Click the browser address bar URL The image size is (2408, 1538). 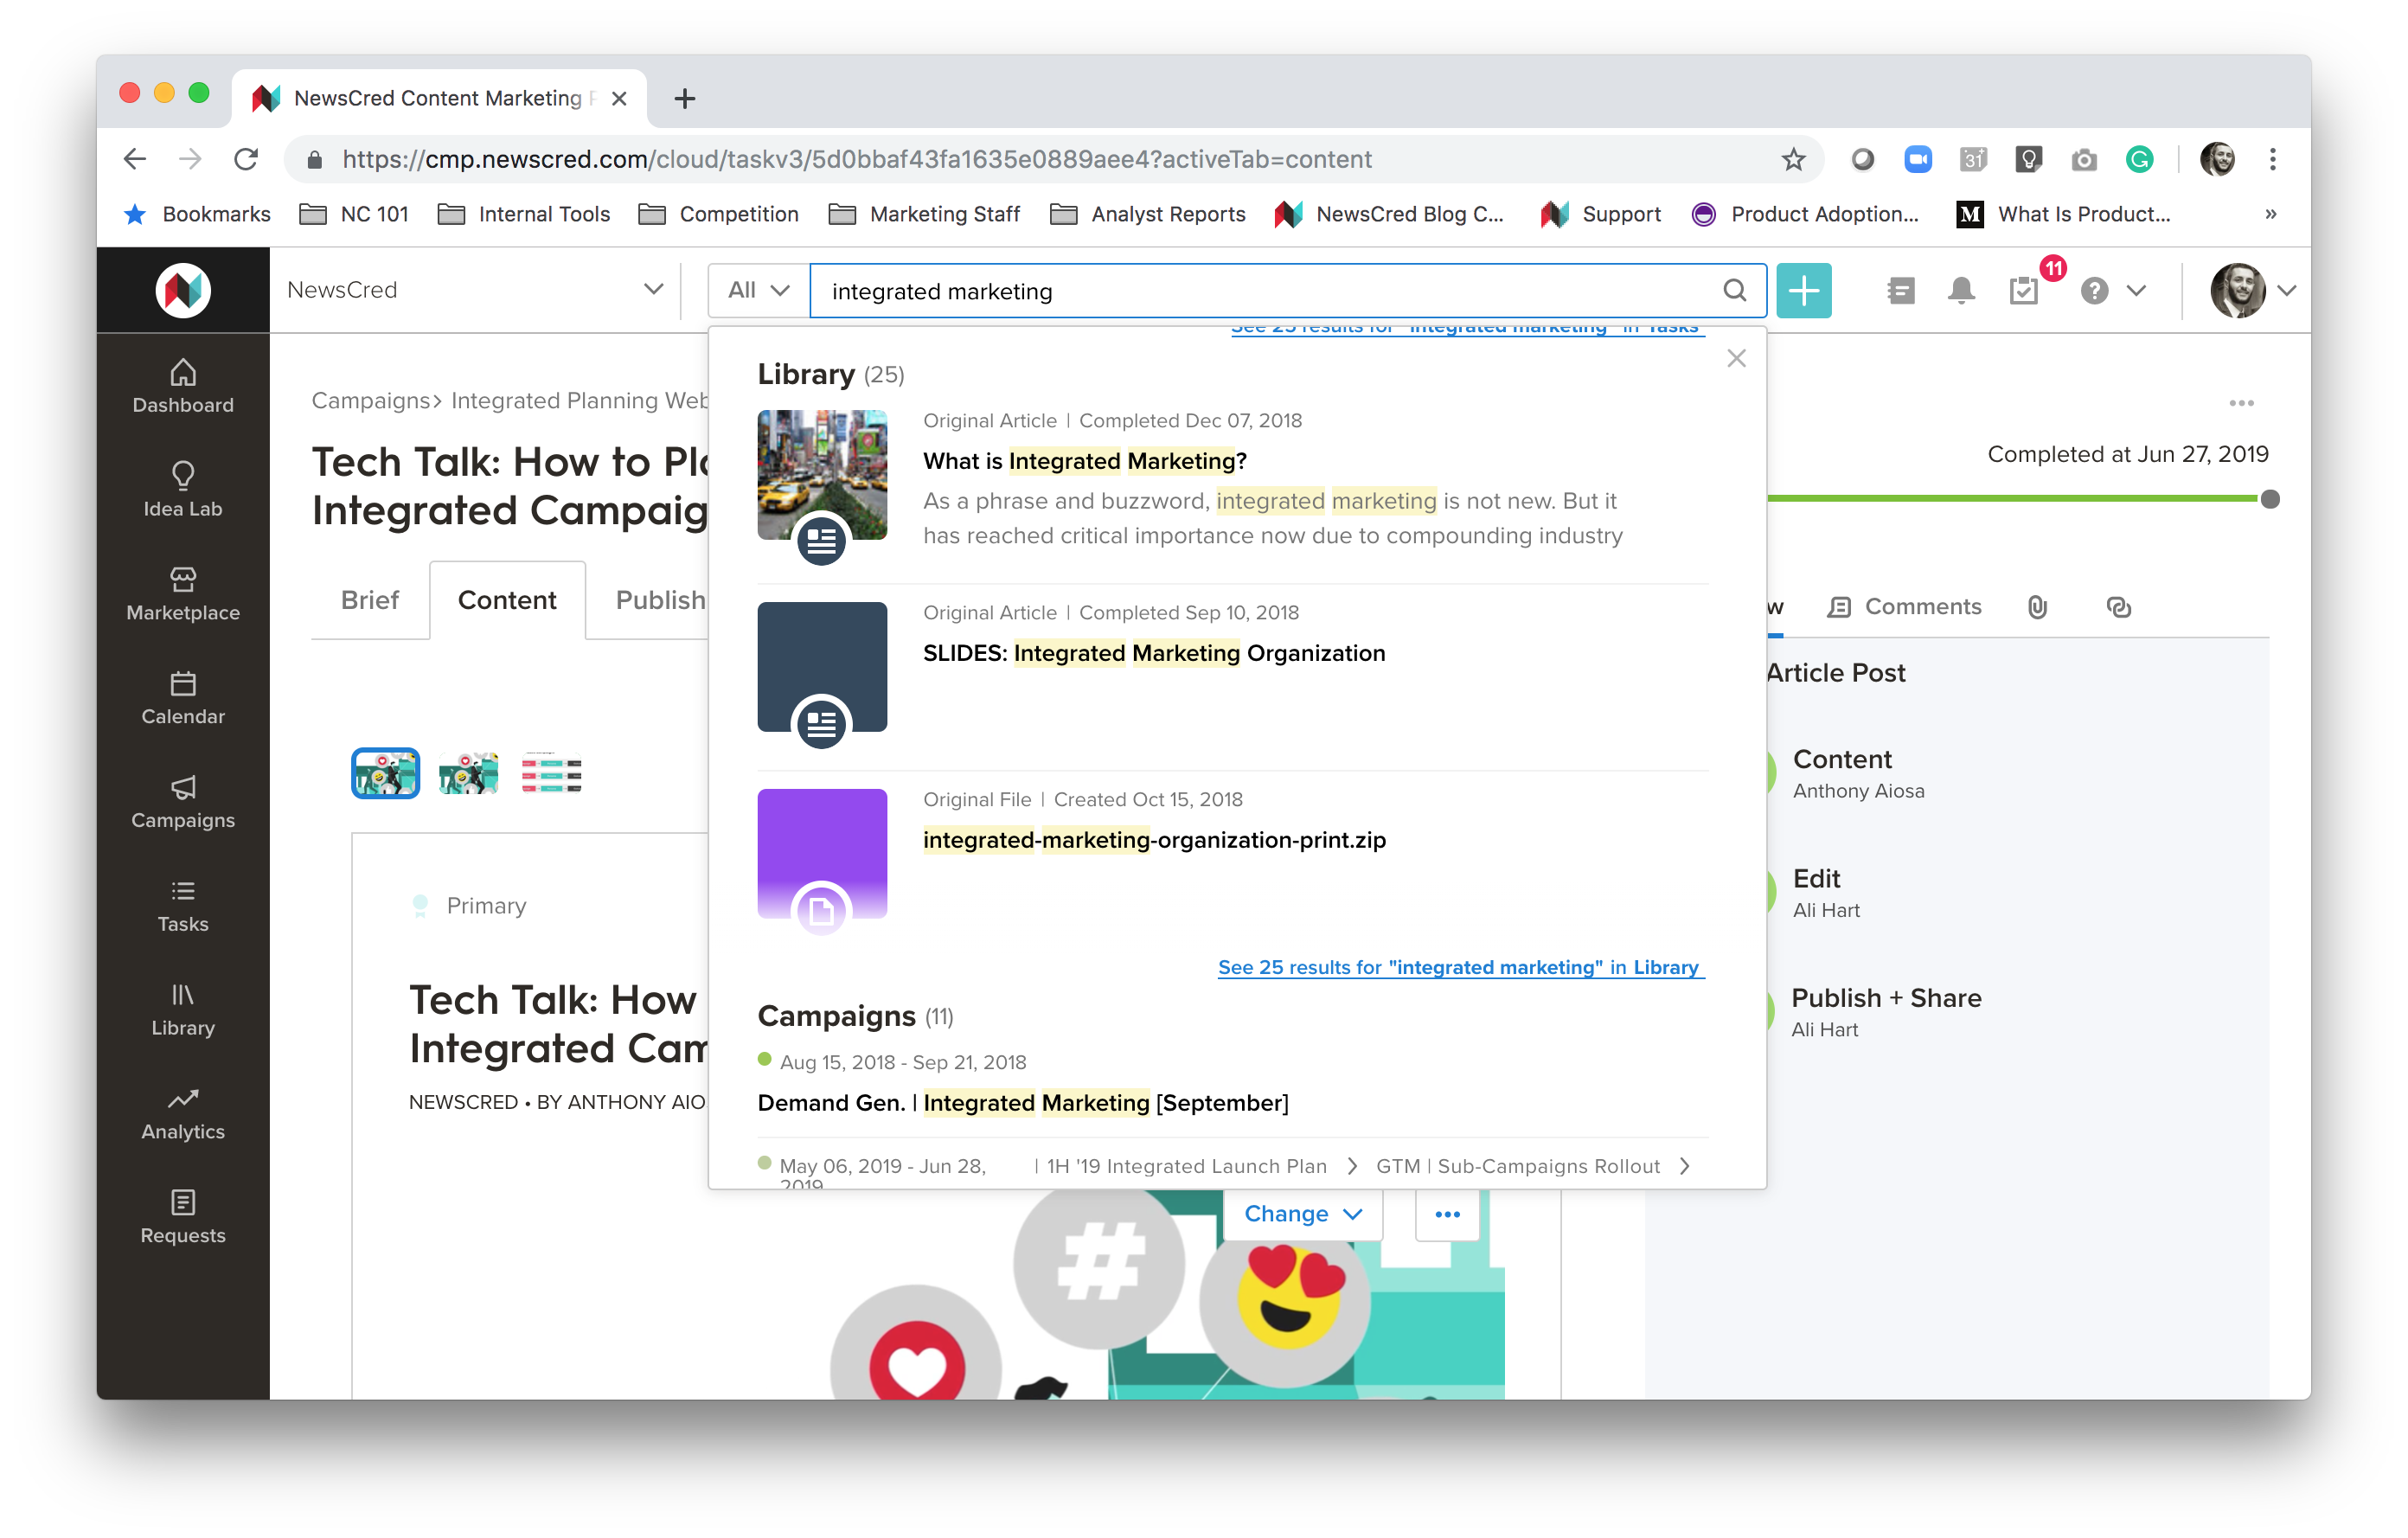(857, 159)
